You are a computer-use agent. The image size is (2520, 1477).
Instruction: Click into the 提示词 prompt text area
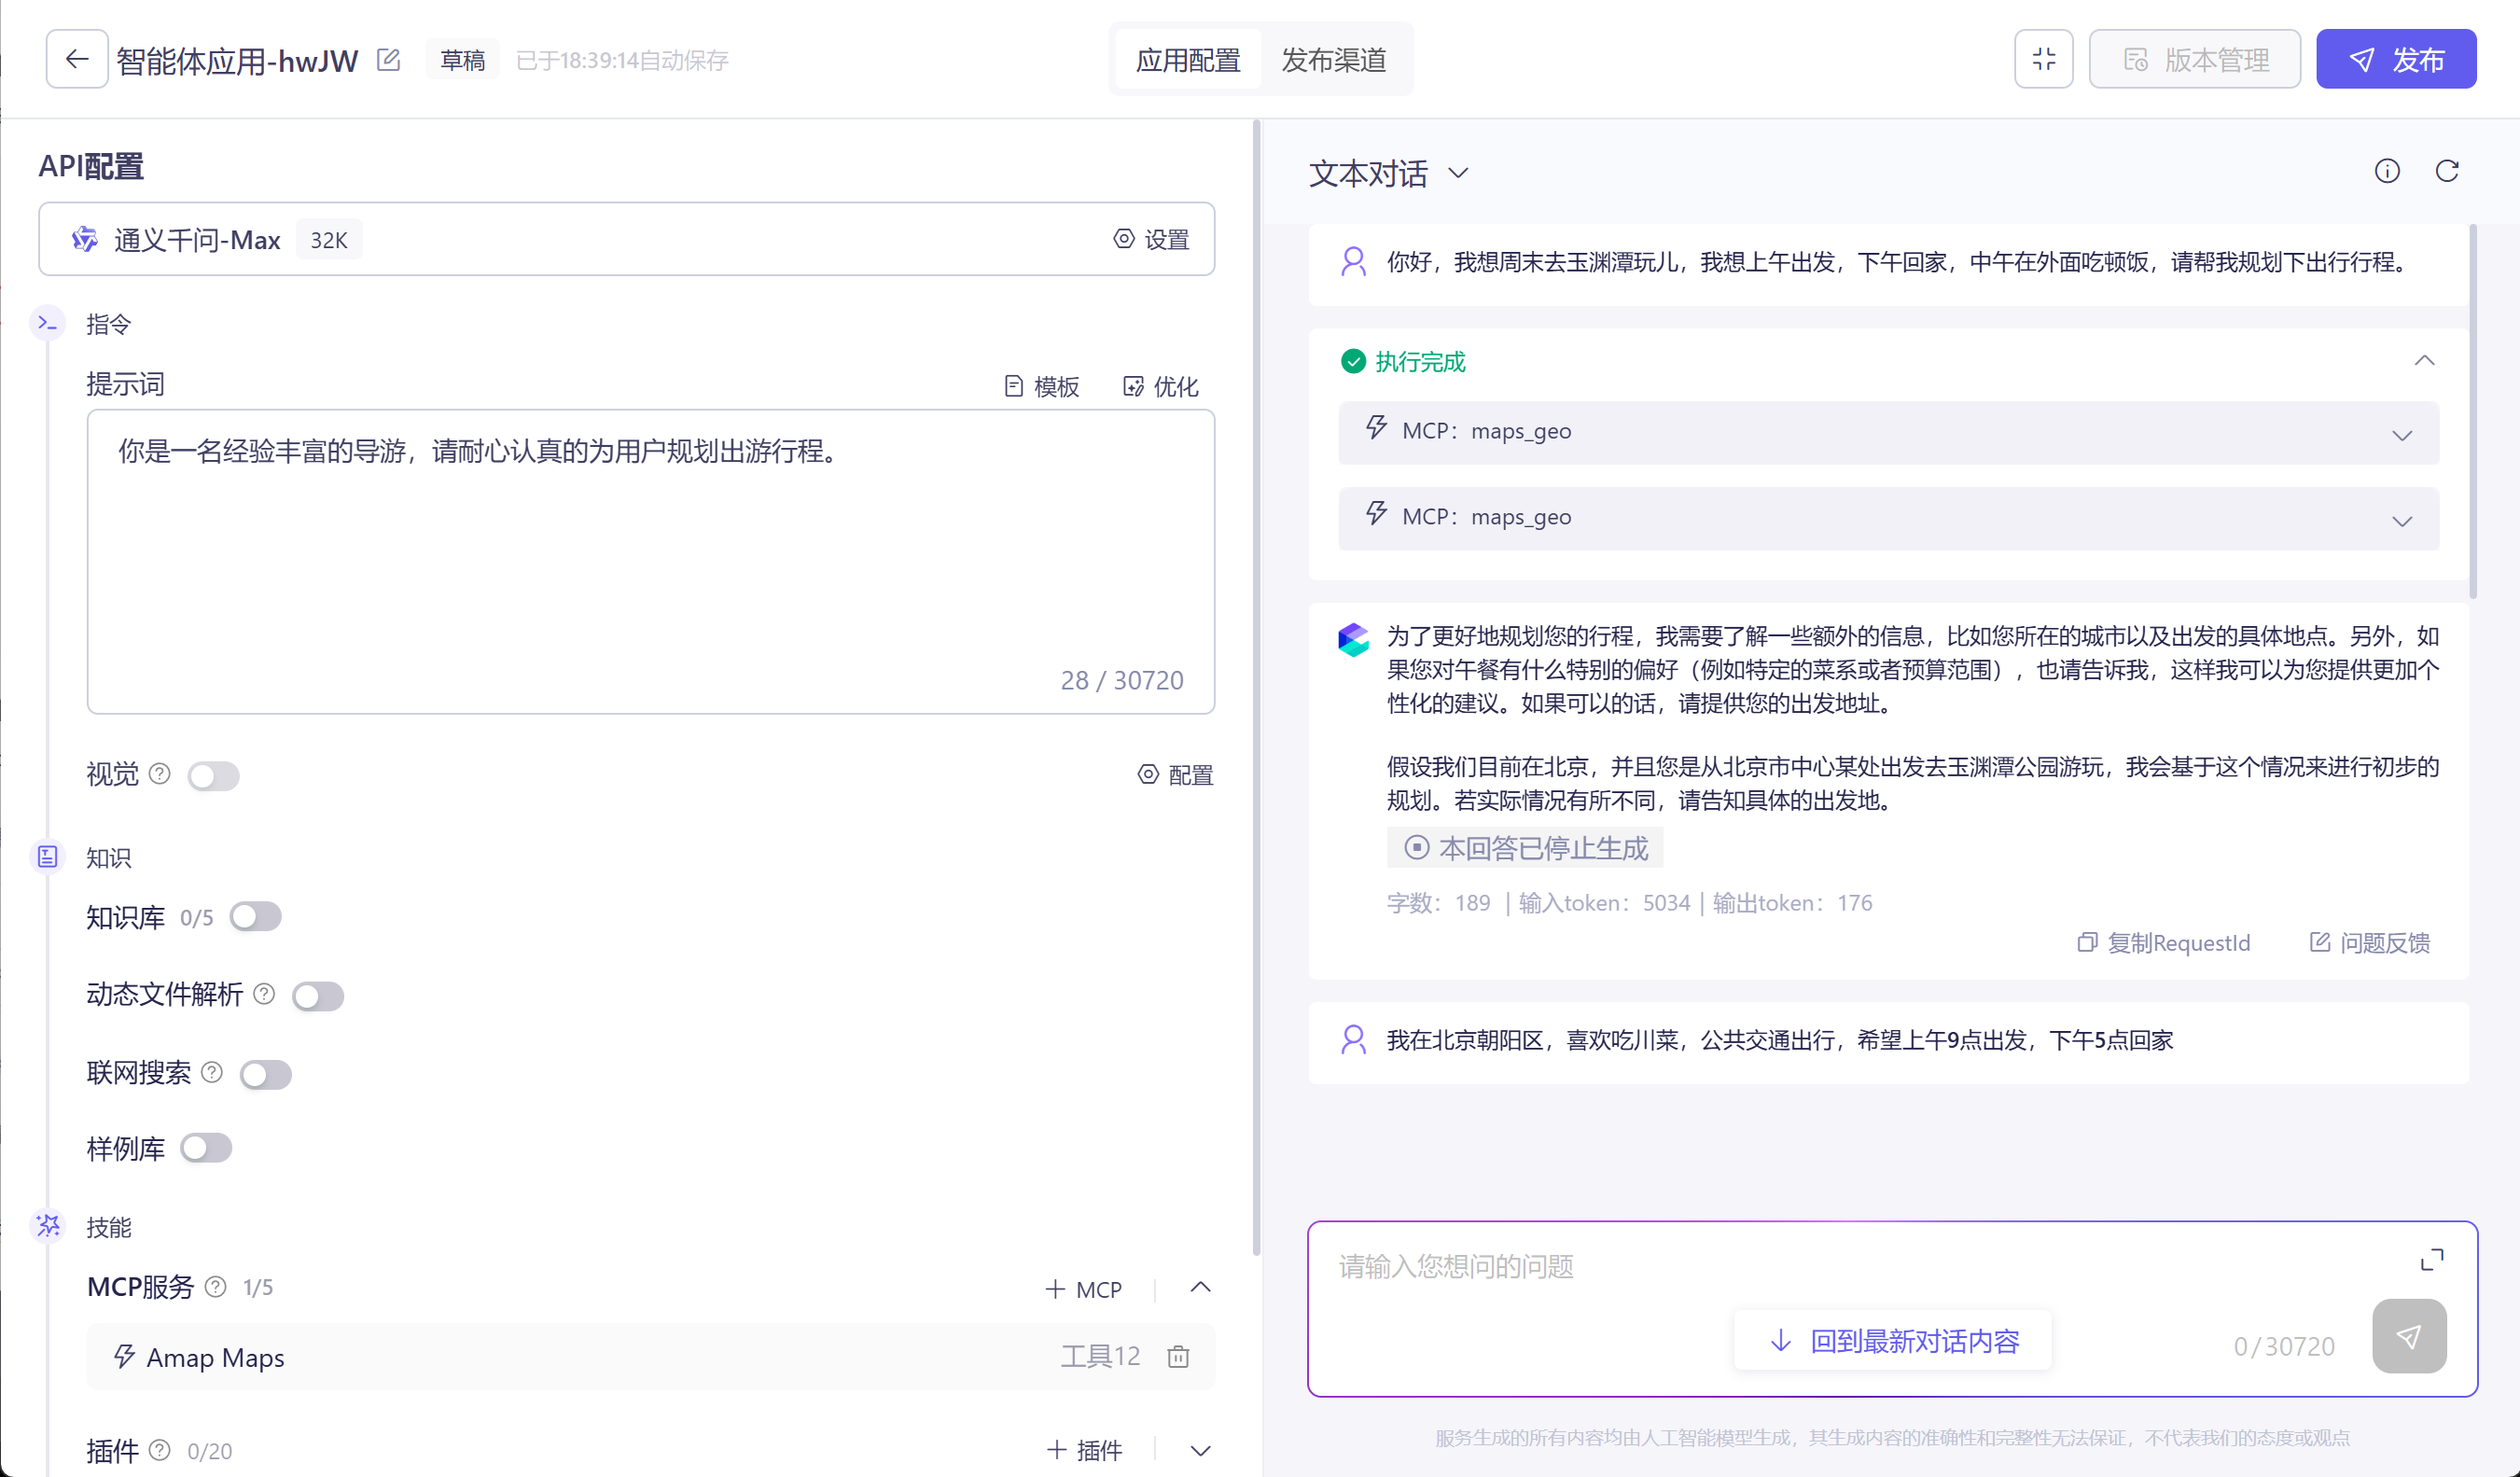650,561
